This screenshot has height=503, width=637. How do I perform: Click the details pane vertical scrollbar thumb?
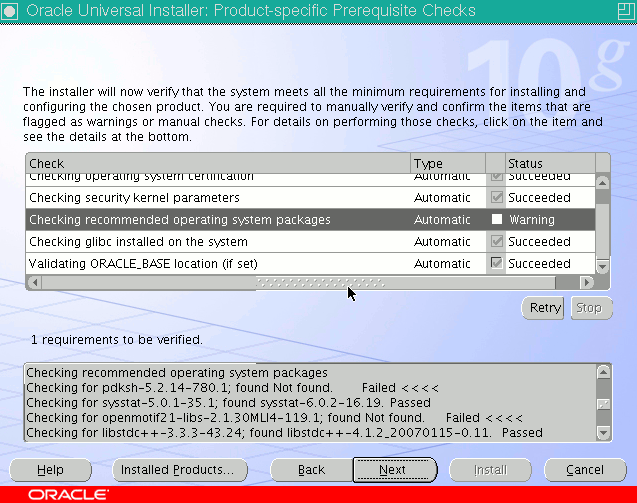pos(603,404)
